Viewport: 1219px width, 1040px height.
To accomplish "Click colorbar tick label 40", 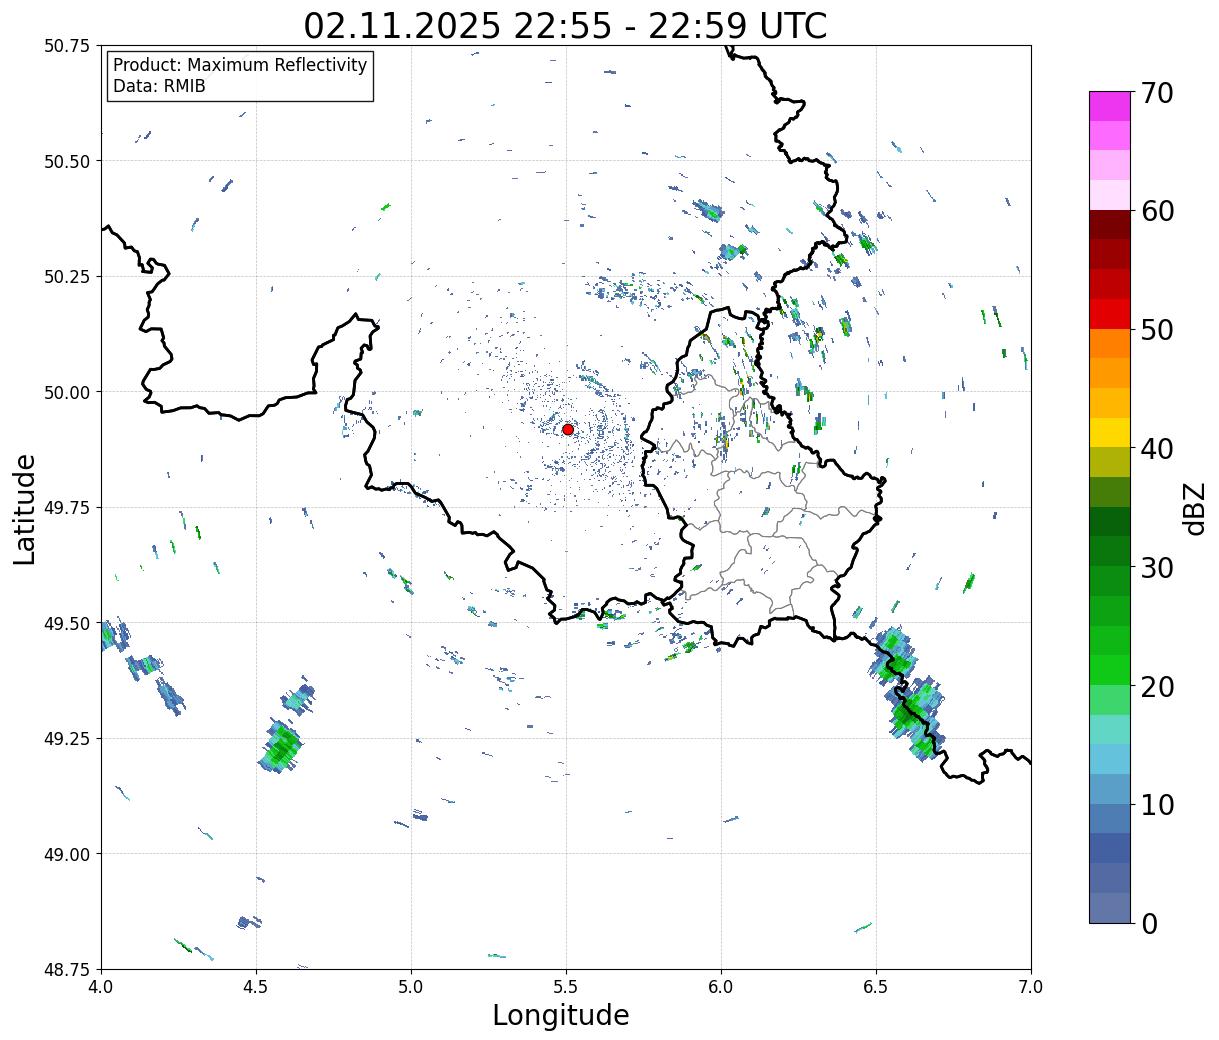I will [x=1157, y=449].
